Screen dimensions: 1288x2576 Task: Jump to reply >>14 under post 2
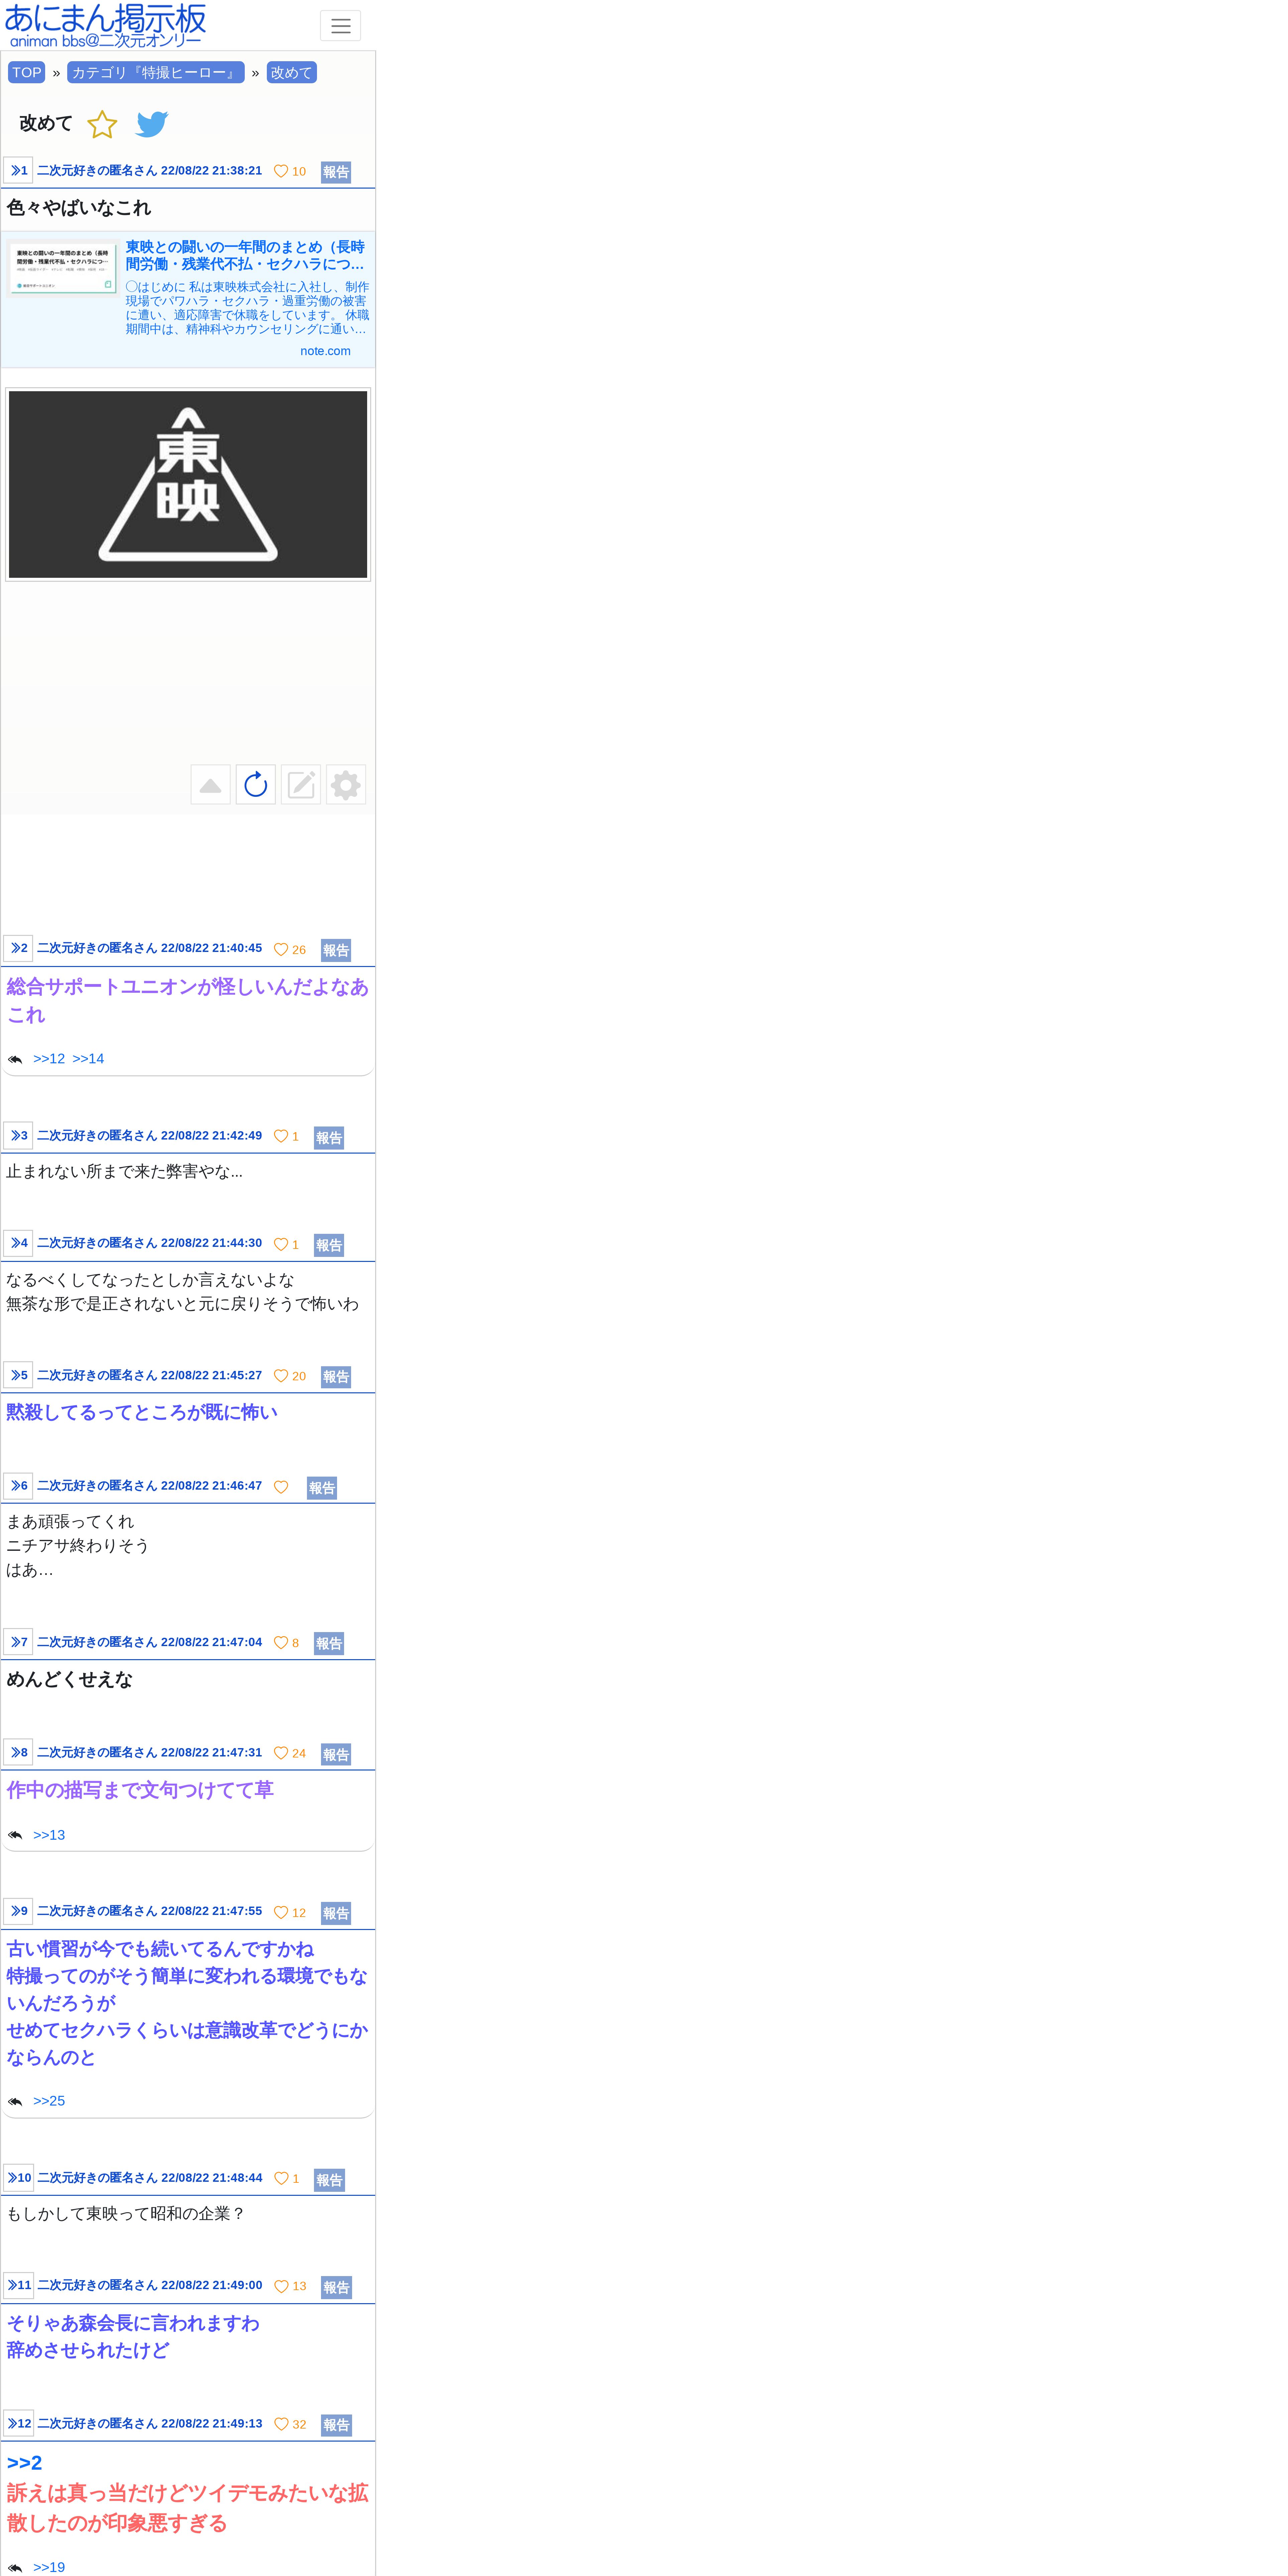click(88, 1058)
